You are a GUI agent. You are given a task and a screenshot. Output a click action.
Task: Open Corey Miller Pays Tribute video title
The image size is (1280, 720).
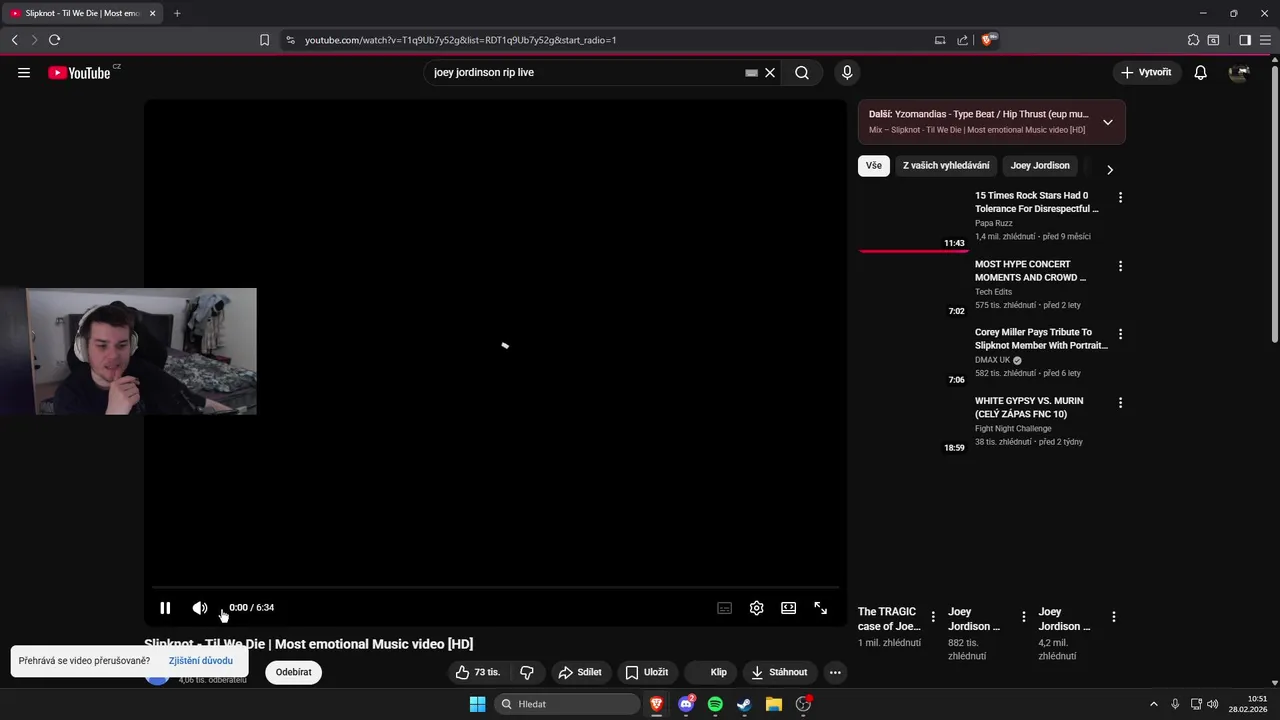tap(1041, 339)
